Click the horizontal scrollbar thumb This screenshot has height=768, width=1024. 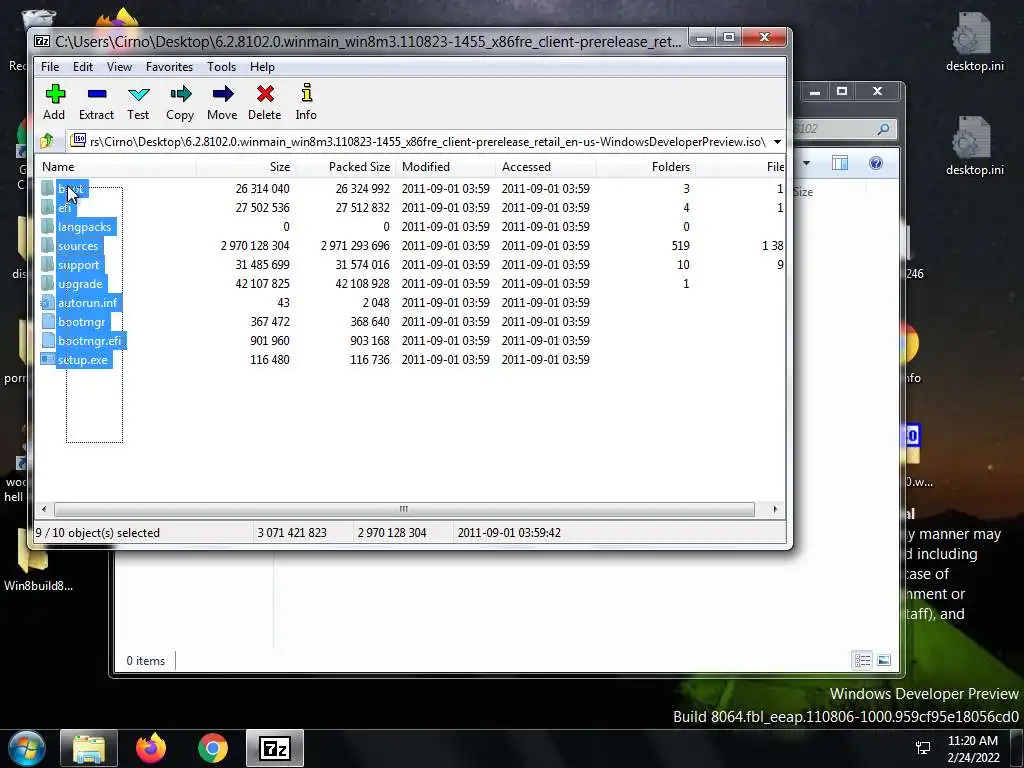pos(404,509)
